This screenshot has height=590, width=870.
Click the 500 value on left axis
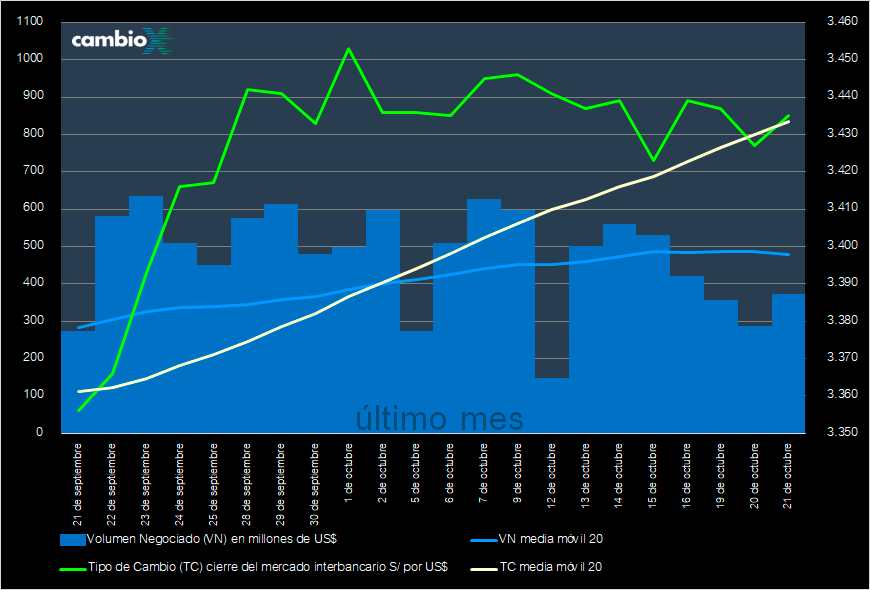click(x=33, y=246)
